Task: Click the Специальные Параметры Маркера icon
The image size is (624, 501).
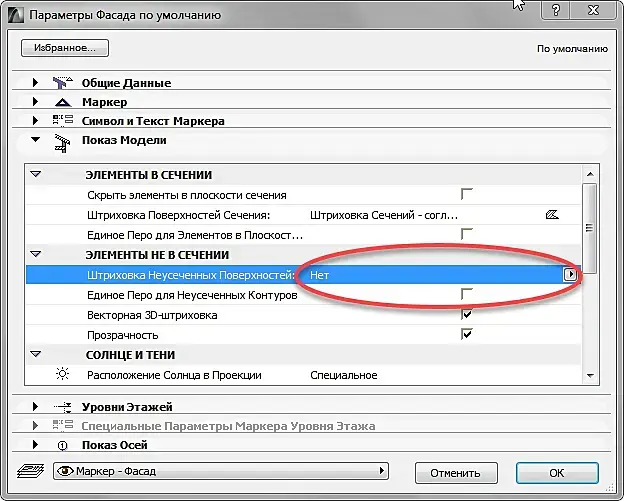Action: [x=63, y=425]
